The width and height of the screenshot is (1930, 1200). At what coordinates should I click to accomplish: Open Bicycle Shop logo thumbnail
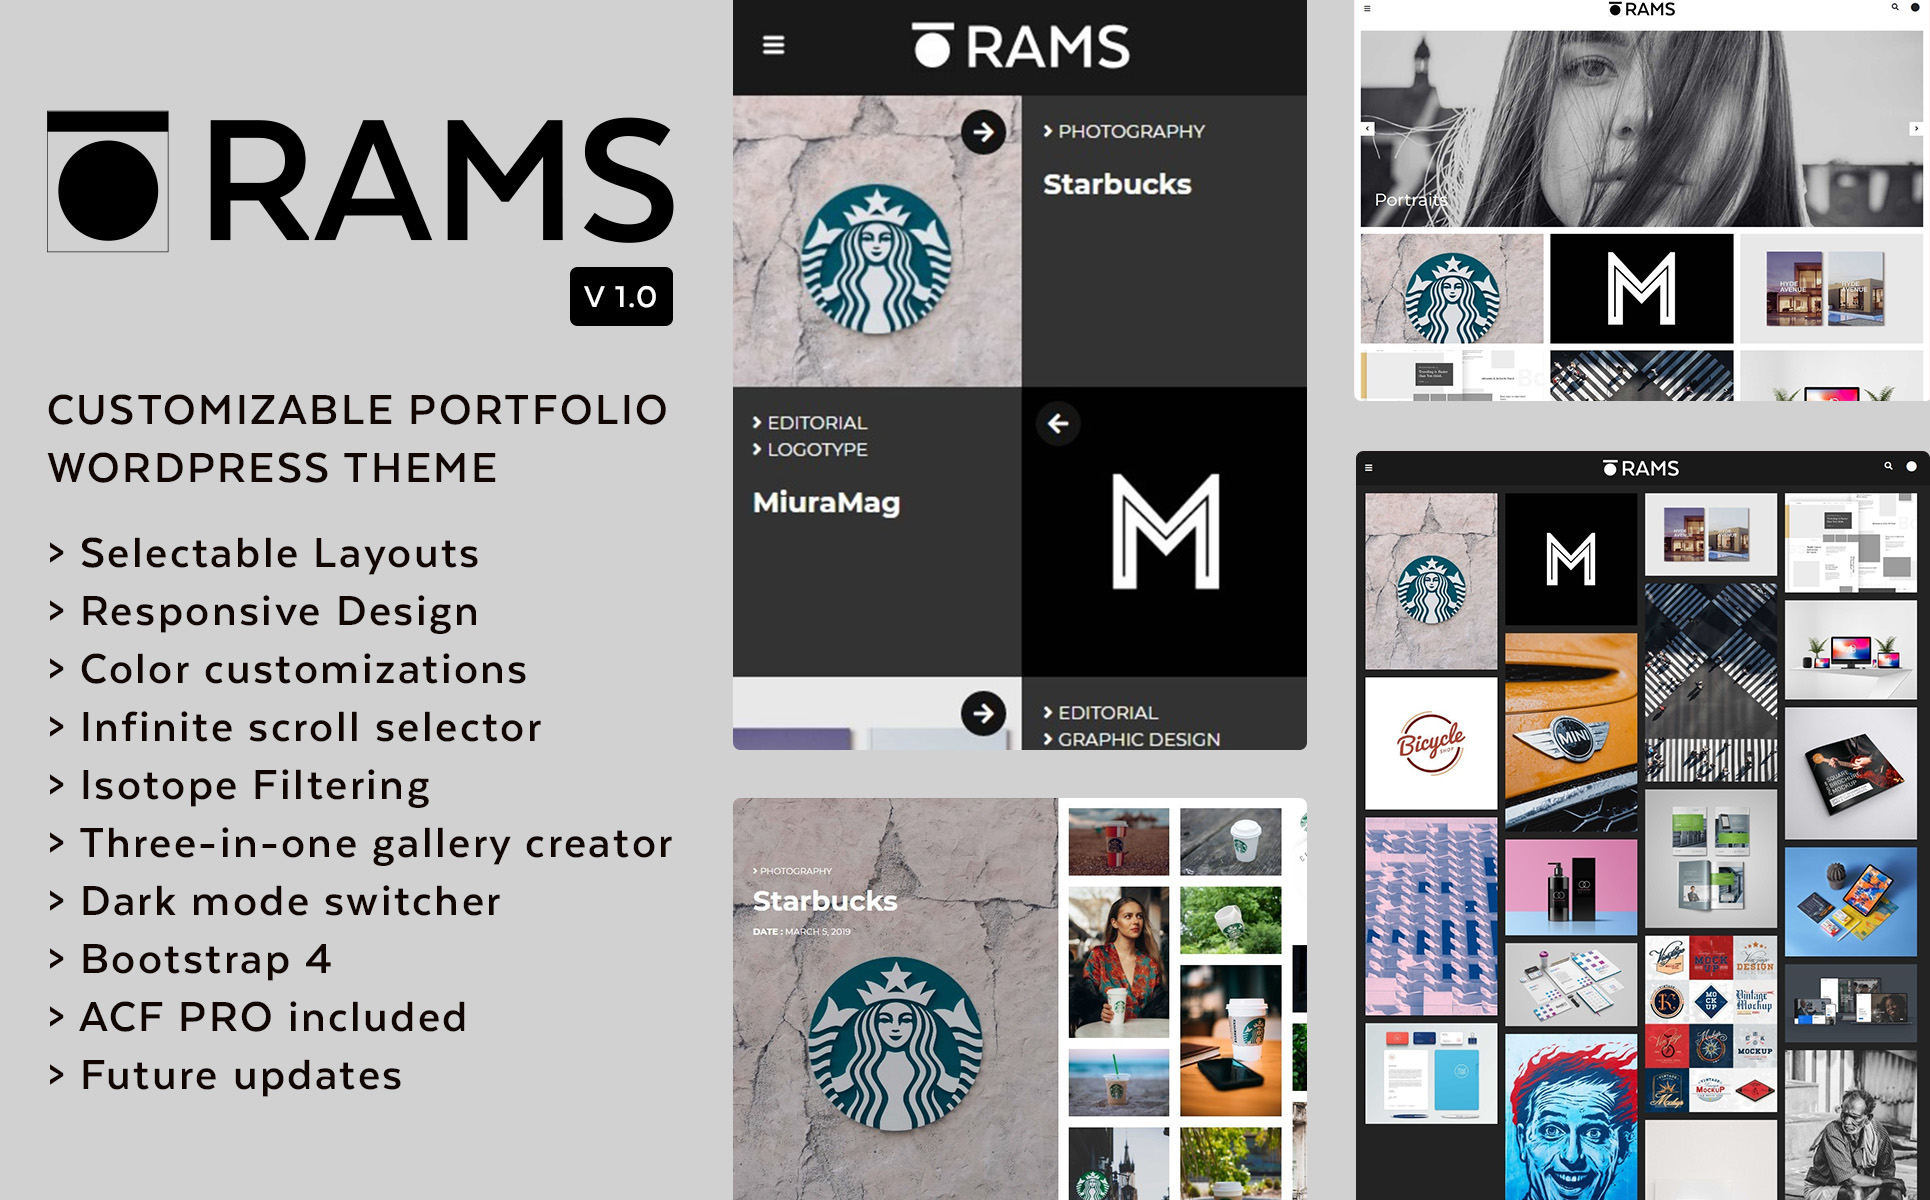pos(1431,743)
